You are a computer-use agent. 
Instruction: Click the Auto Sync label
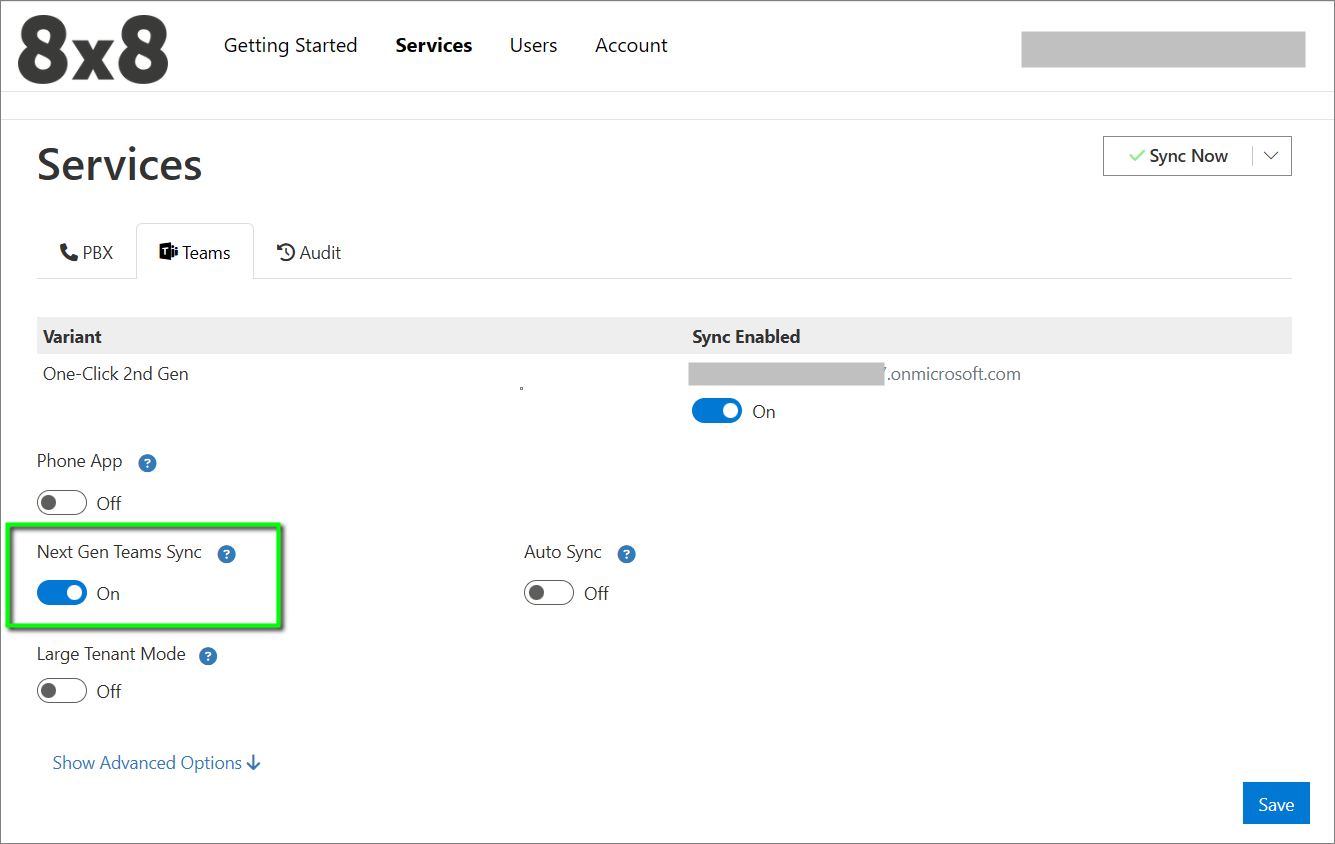pos(563,552)
